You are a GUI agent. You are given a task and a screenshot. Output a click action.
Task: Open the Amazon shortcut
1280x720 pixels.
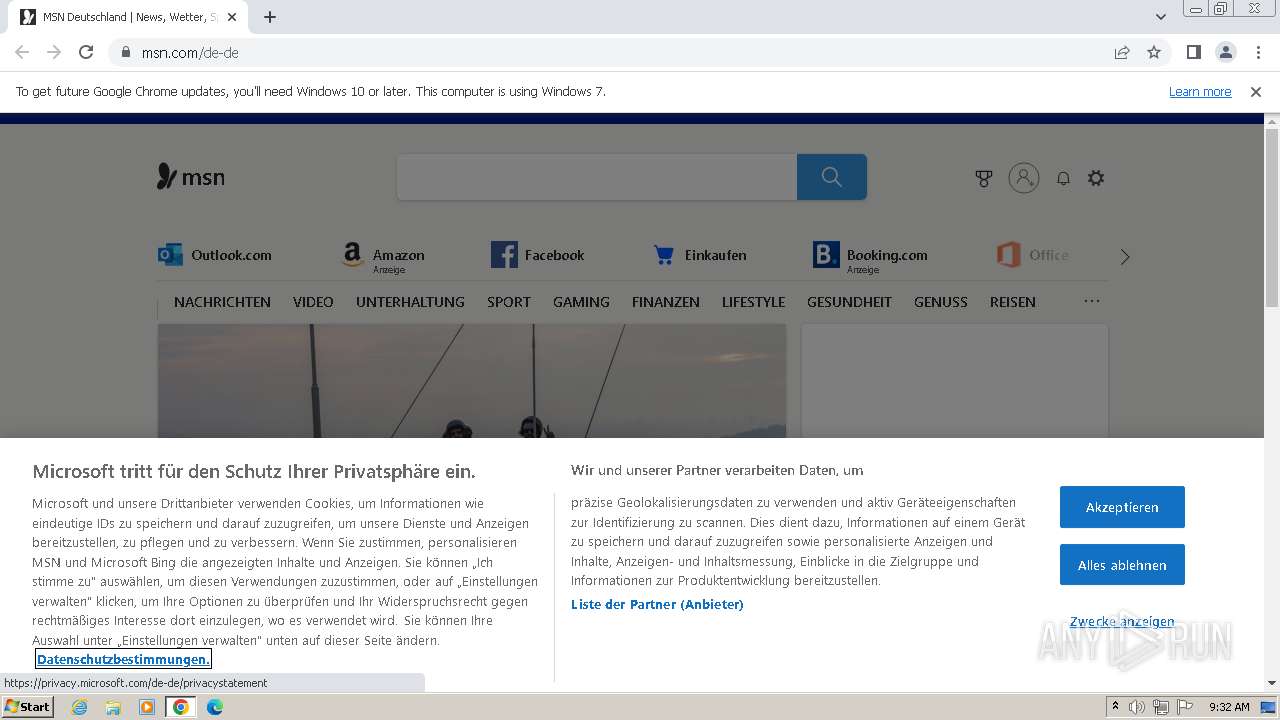coord(383,257)
